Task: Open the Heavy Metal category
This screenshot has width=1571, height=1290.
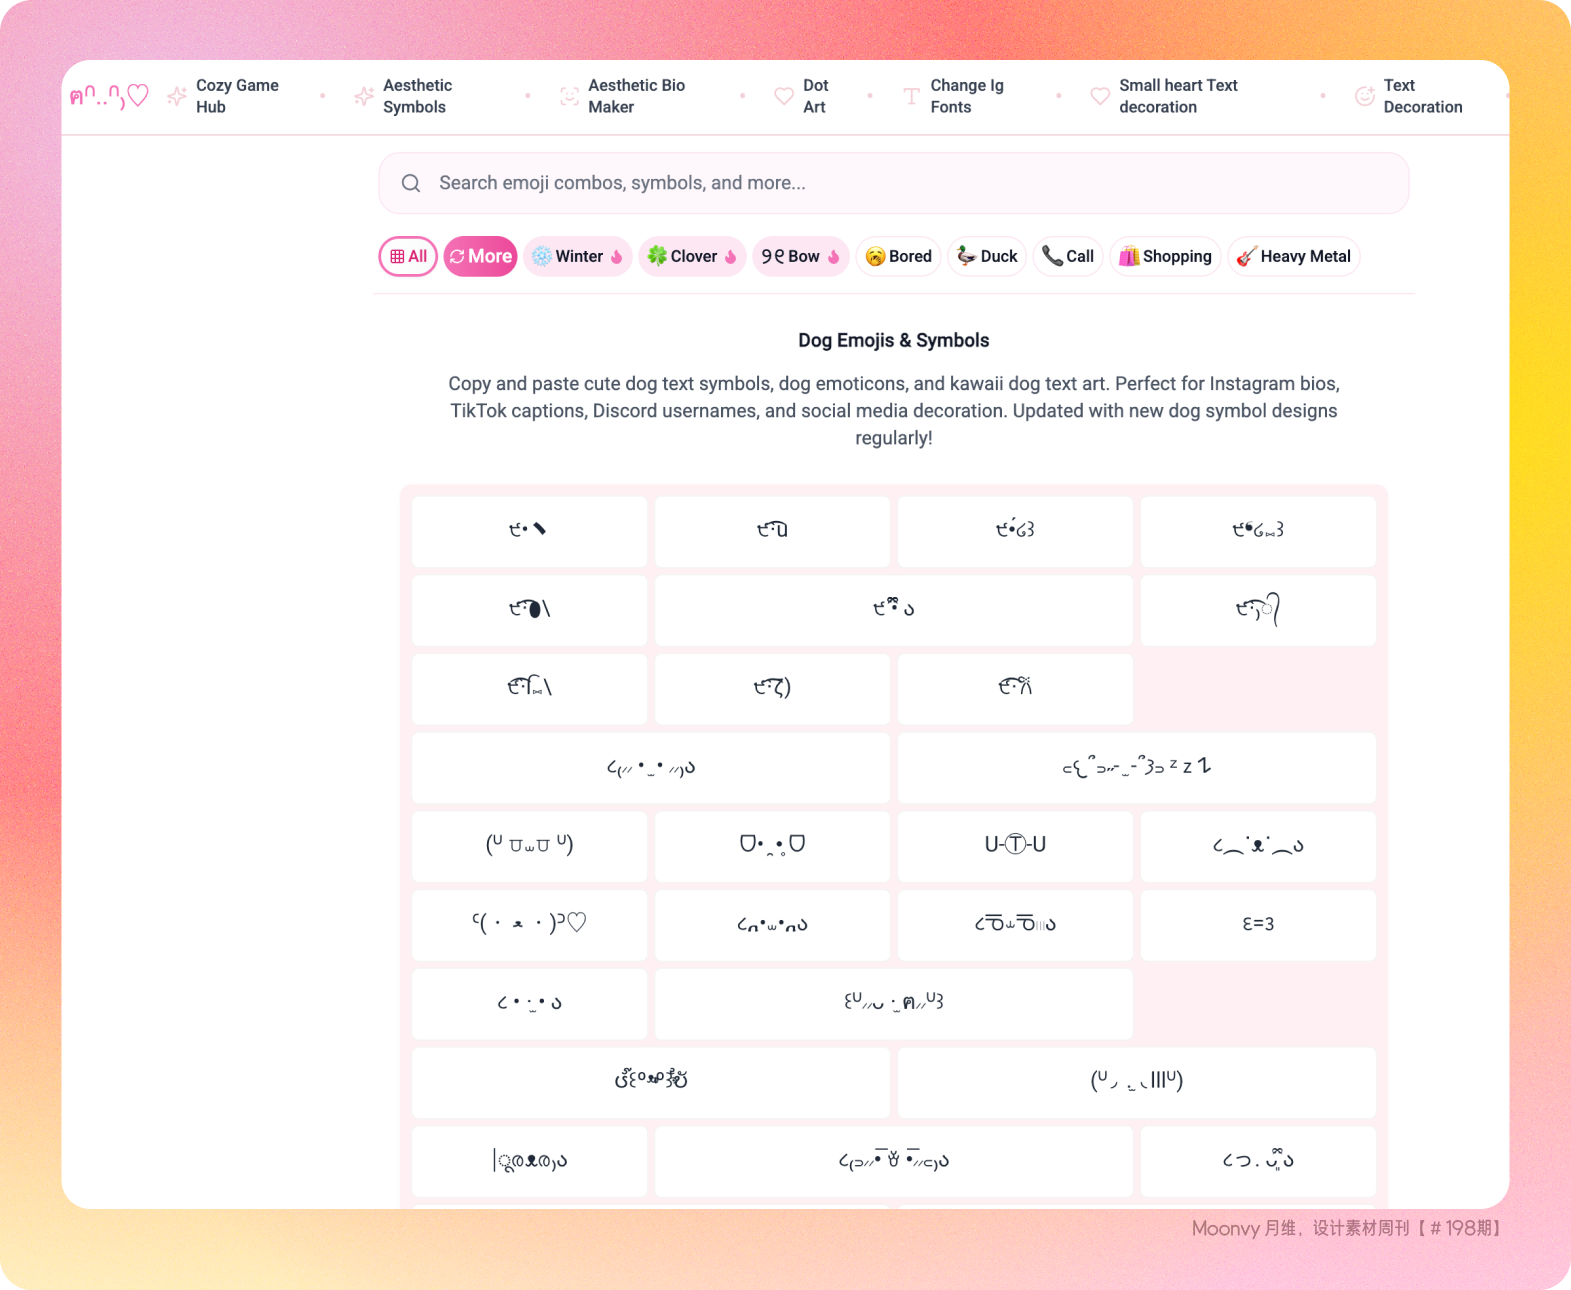Action: pyautogui.click(x=1293, y=256)
